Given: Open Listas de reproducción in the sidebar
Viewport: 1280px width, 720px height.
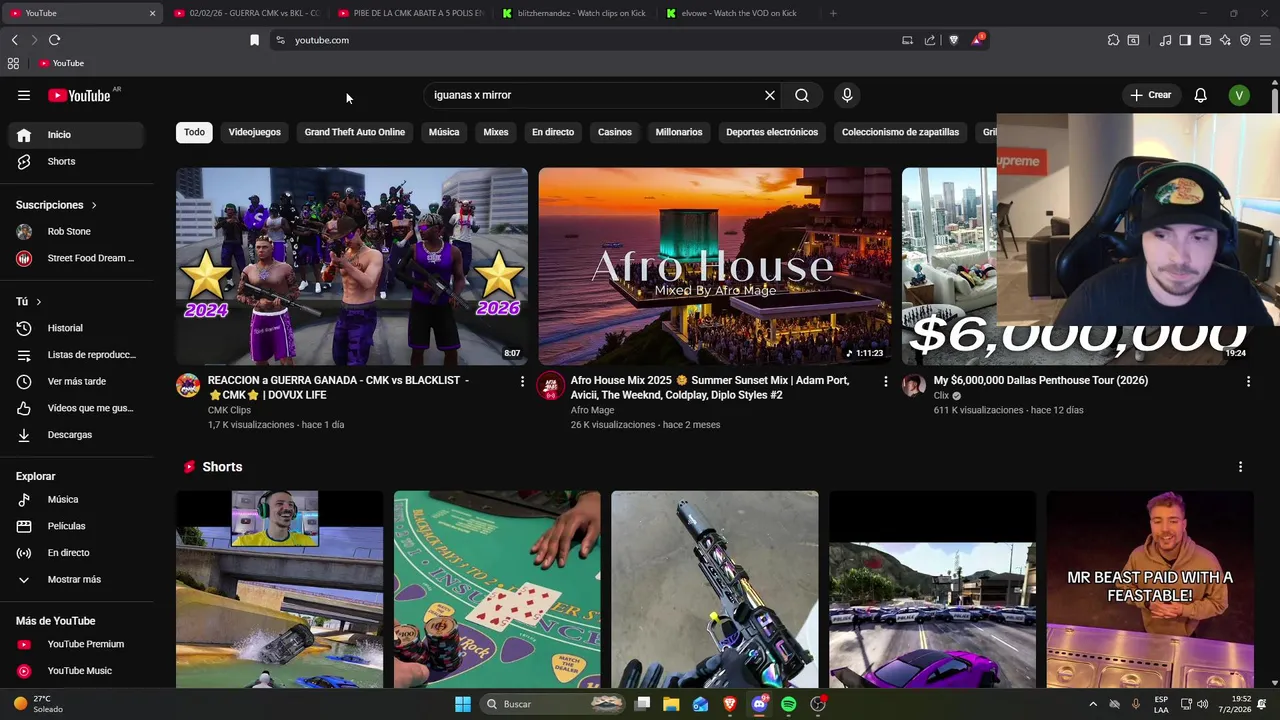Looking at the screenshot, I should [x=77, y=355].
